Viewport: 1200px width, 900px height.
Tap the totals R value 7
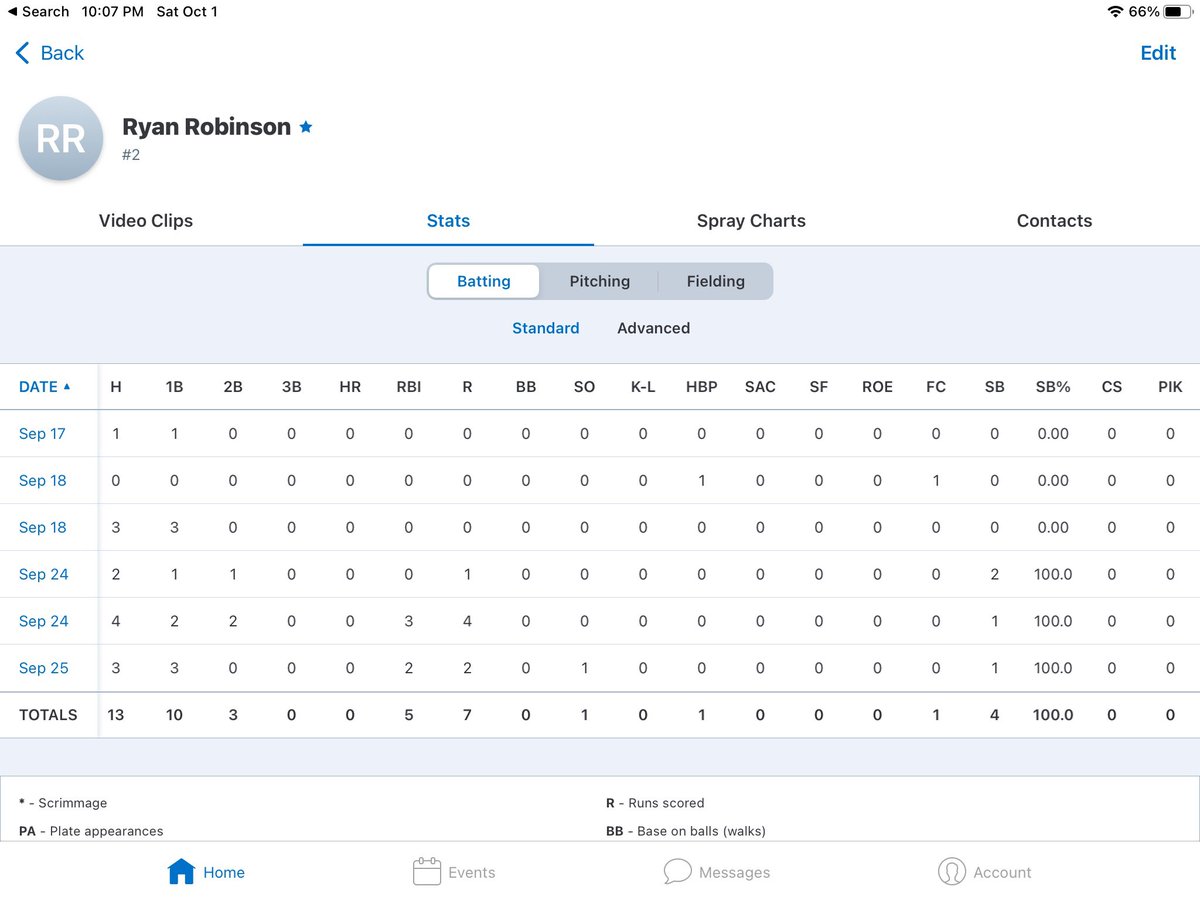(467, 715)
